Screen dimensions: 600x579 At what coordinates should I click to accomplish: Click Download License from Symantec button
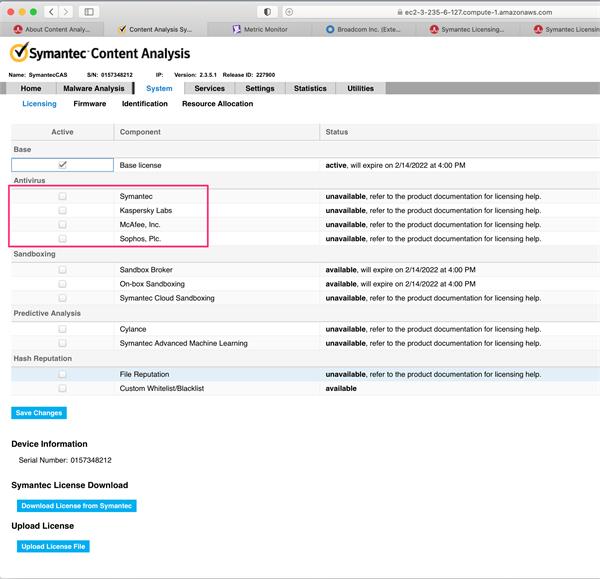77,506
